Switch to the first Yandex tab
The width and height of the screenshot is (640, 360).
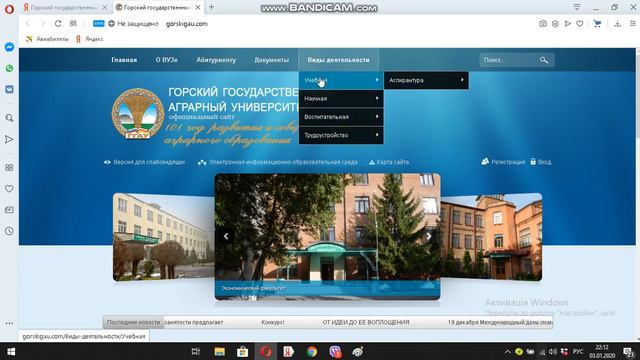pos(64,7)
